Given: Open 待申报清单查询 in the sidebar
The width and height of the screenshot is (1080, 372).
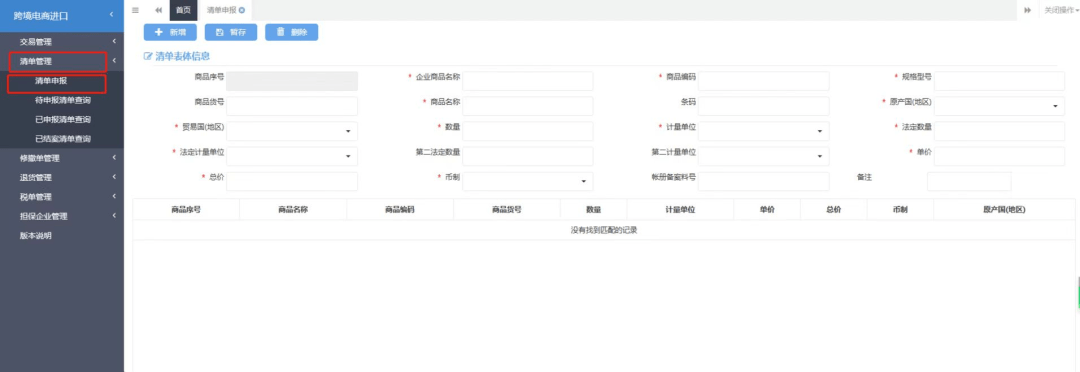Looking at the screenshot, I should 62,100.
